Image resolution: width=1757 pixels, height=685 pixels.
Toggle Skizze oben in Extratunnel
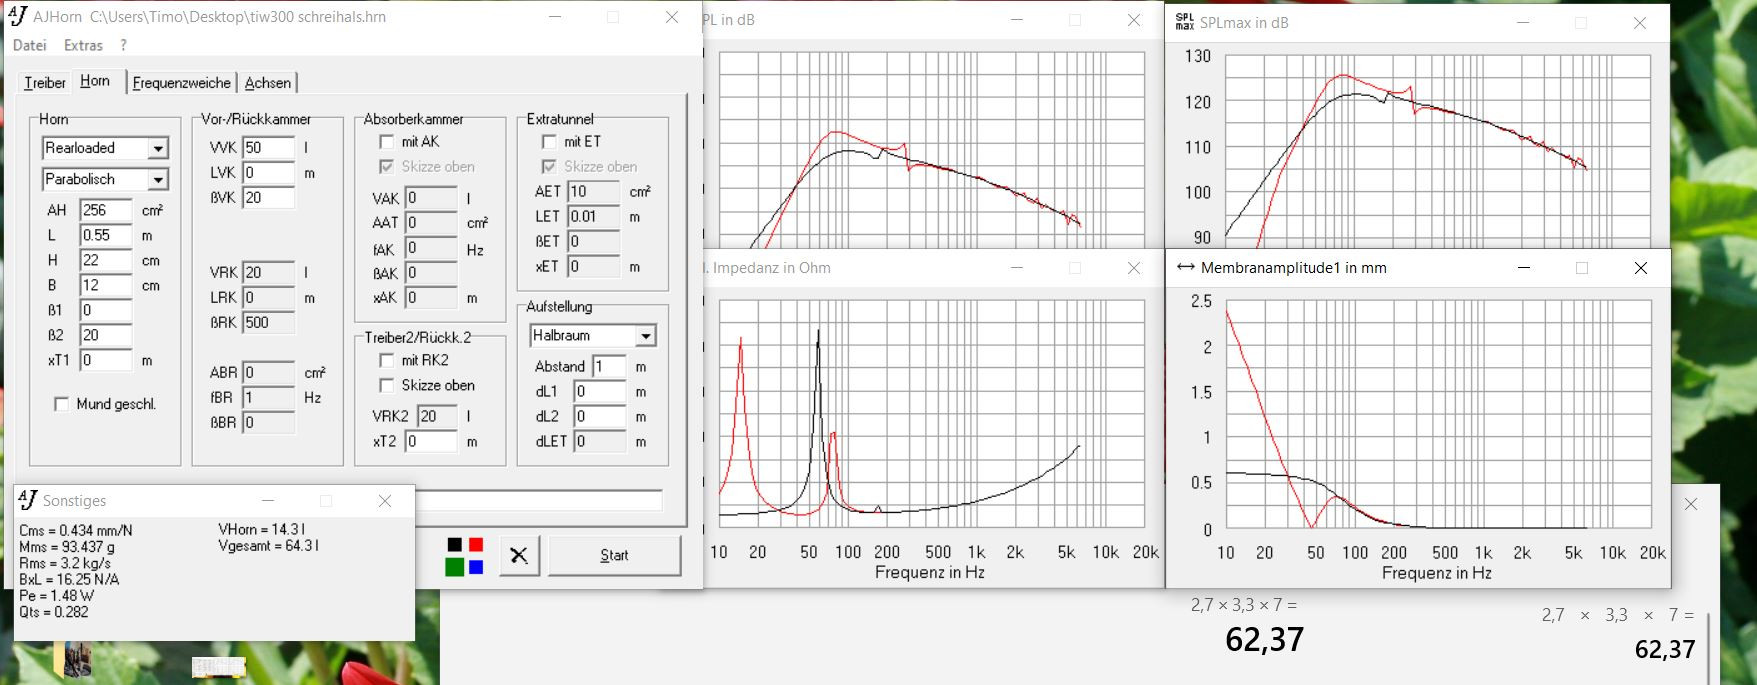tap(549, 167)
